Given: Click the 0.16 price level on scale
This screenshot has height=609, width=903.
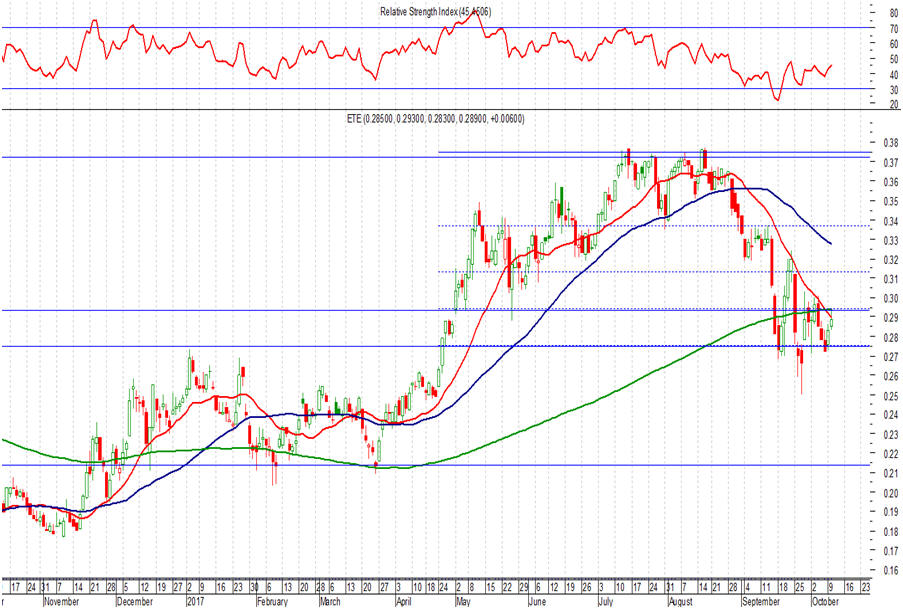Looking at the screenshot, I should coord(890,571).
